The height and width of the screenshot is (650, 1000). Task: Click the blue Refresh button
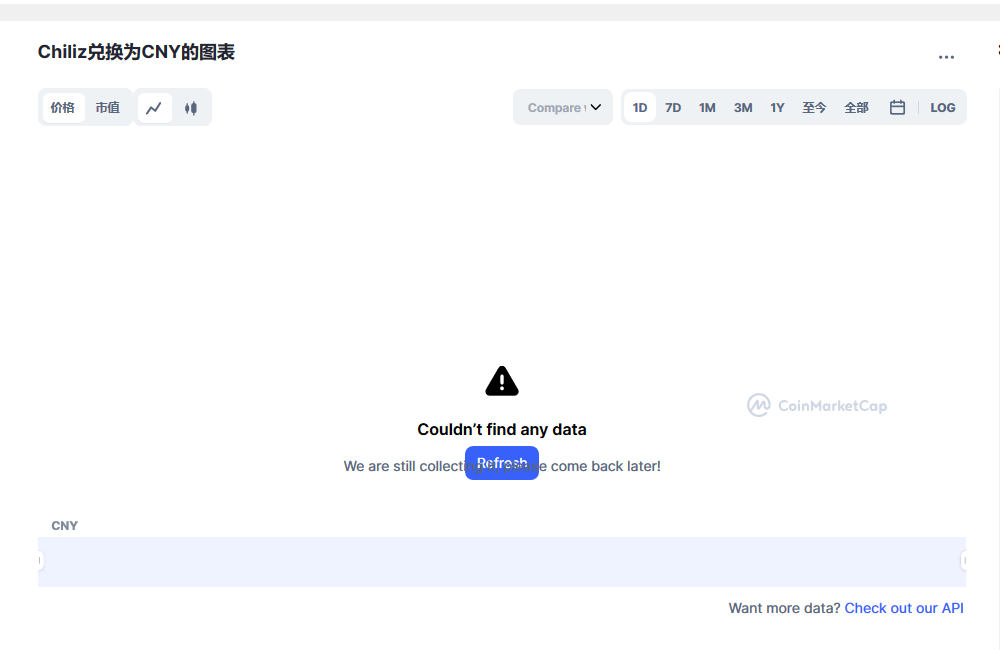[502, 463]
